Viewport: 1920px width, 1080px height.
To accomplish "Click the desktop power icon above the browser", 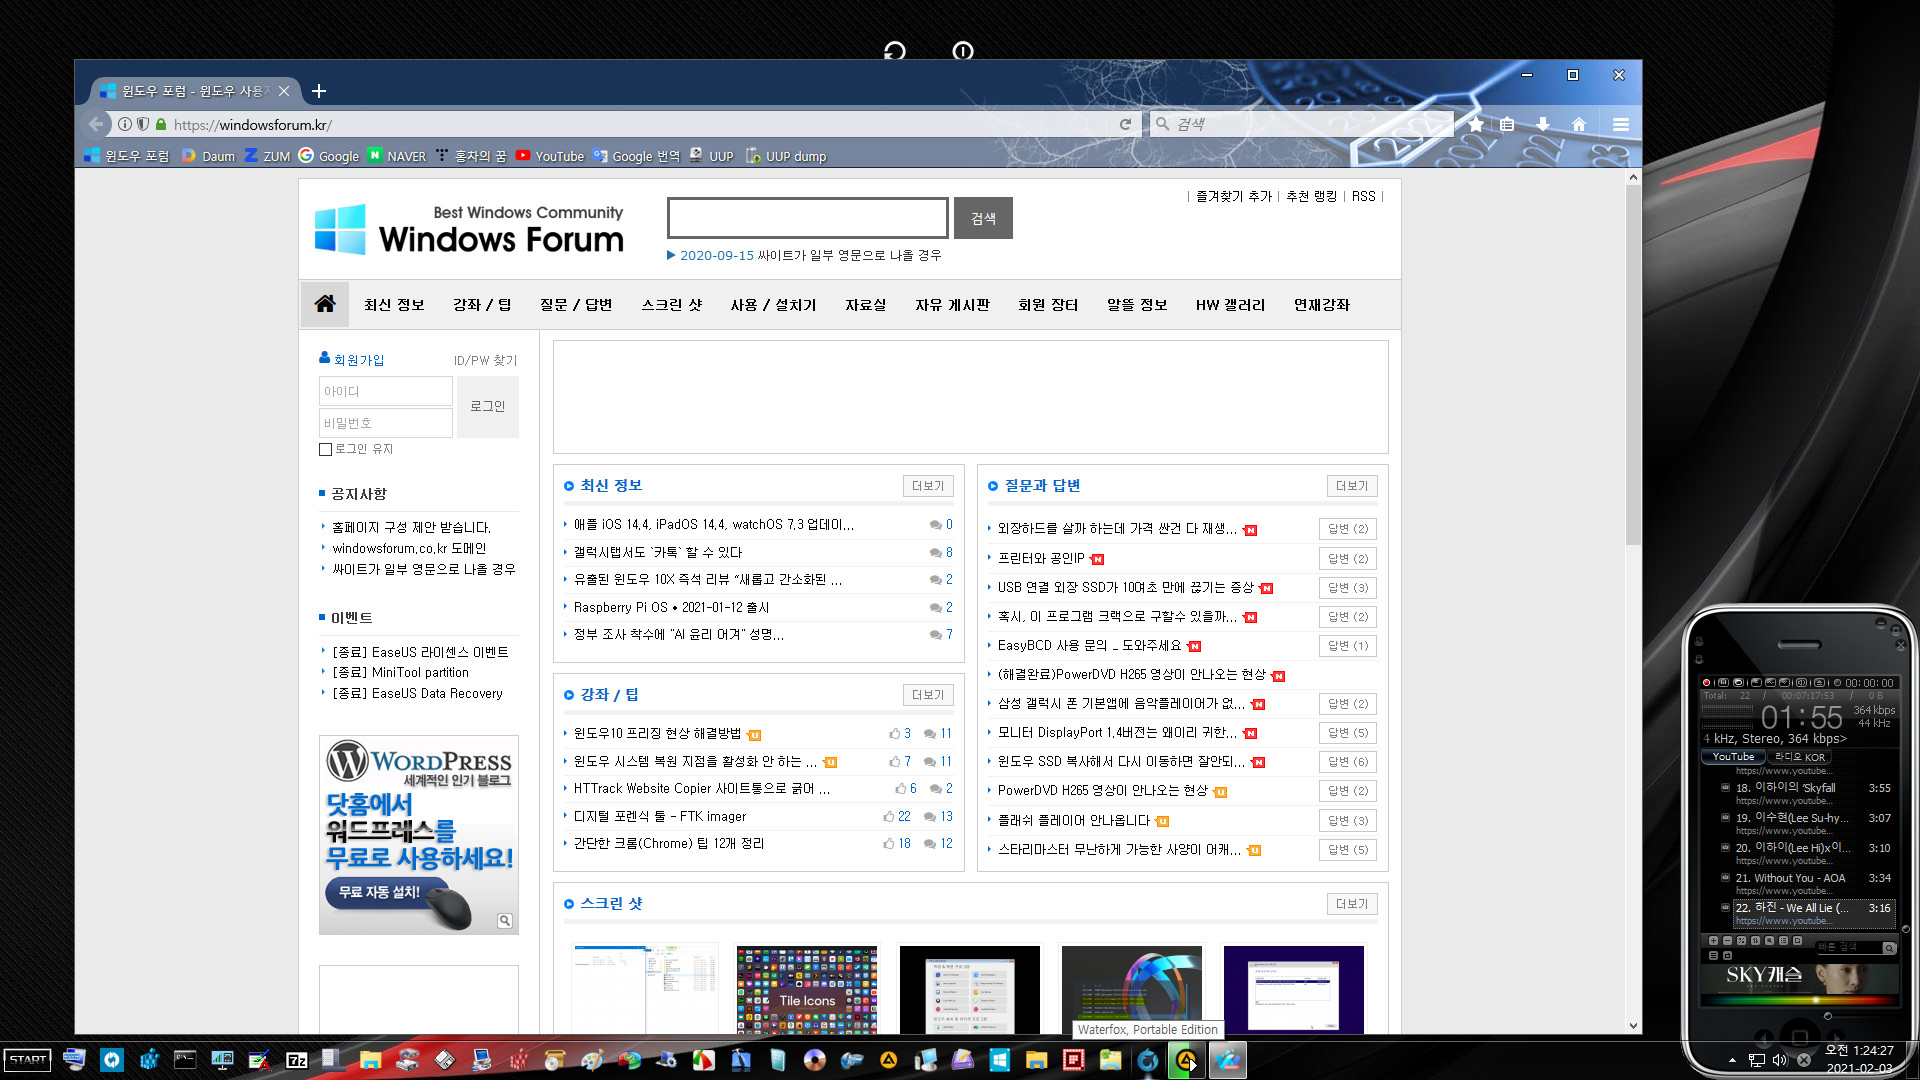I will 963,51.
